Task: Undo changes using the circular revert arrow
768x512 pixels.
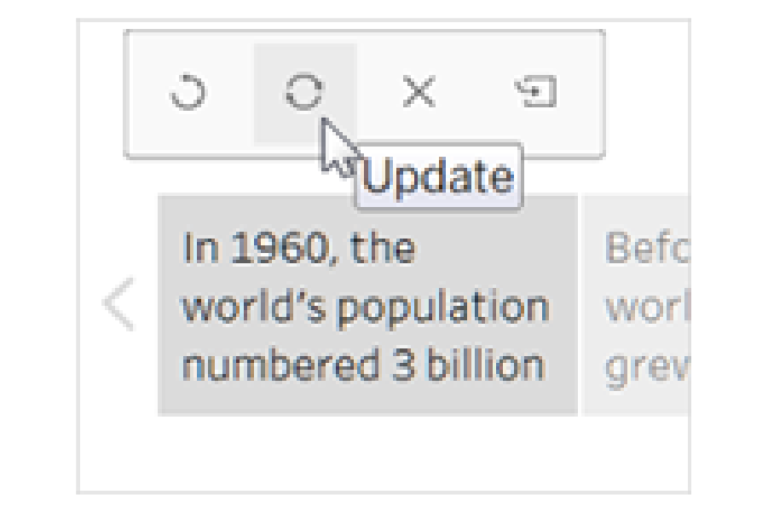Action: click(x=187, y=93)
